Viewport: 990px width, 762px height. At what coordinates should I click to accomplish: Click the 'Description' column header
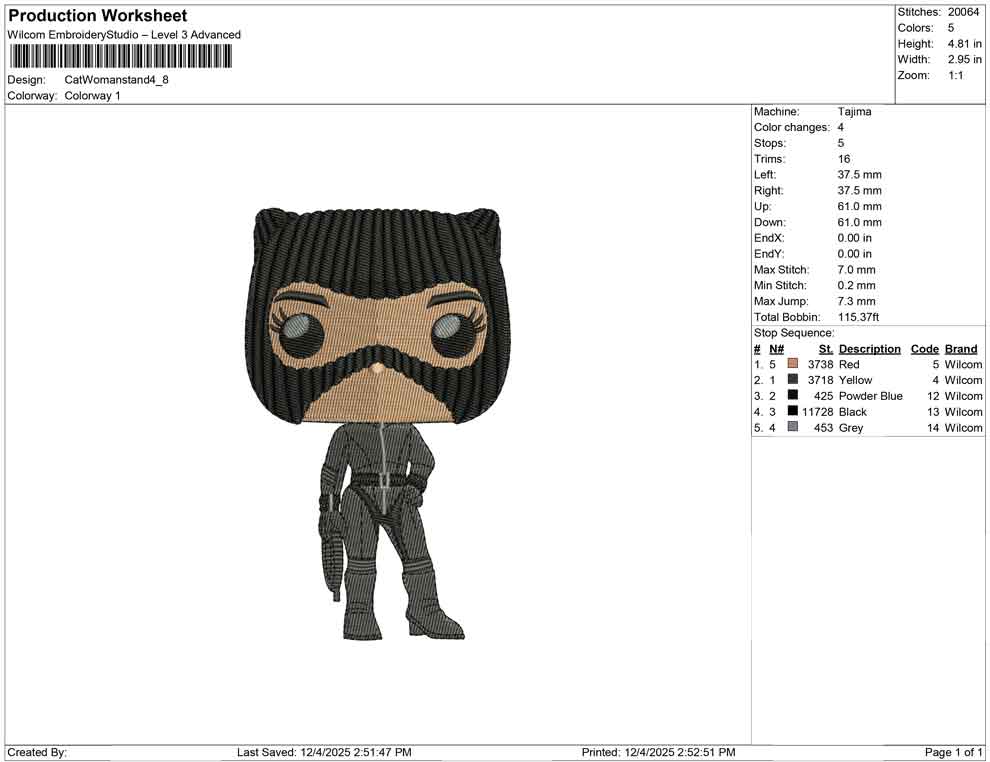(869, 348)
